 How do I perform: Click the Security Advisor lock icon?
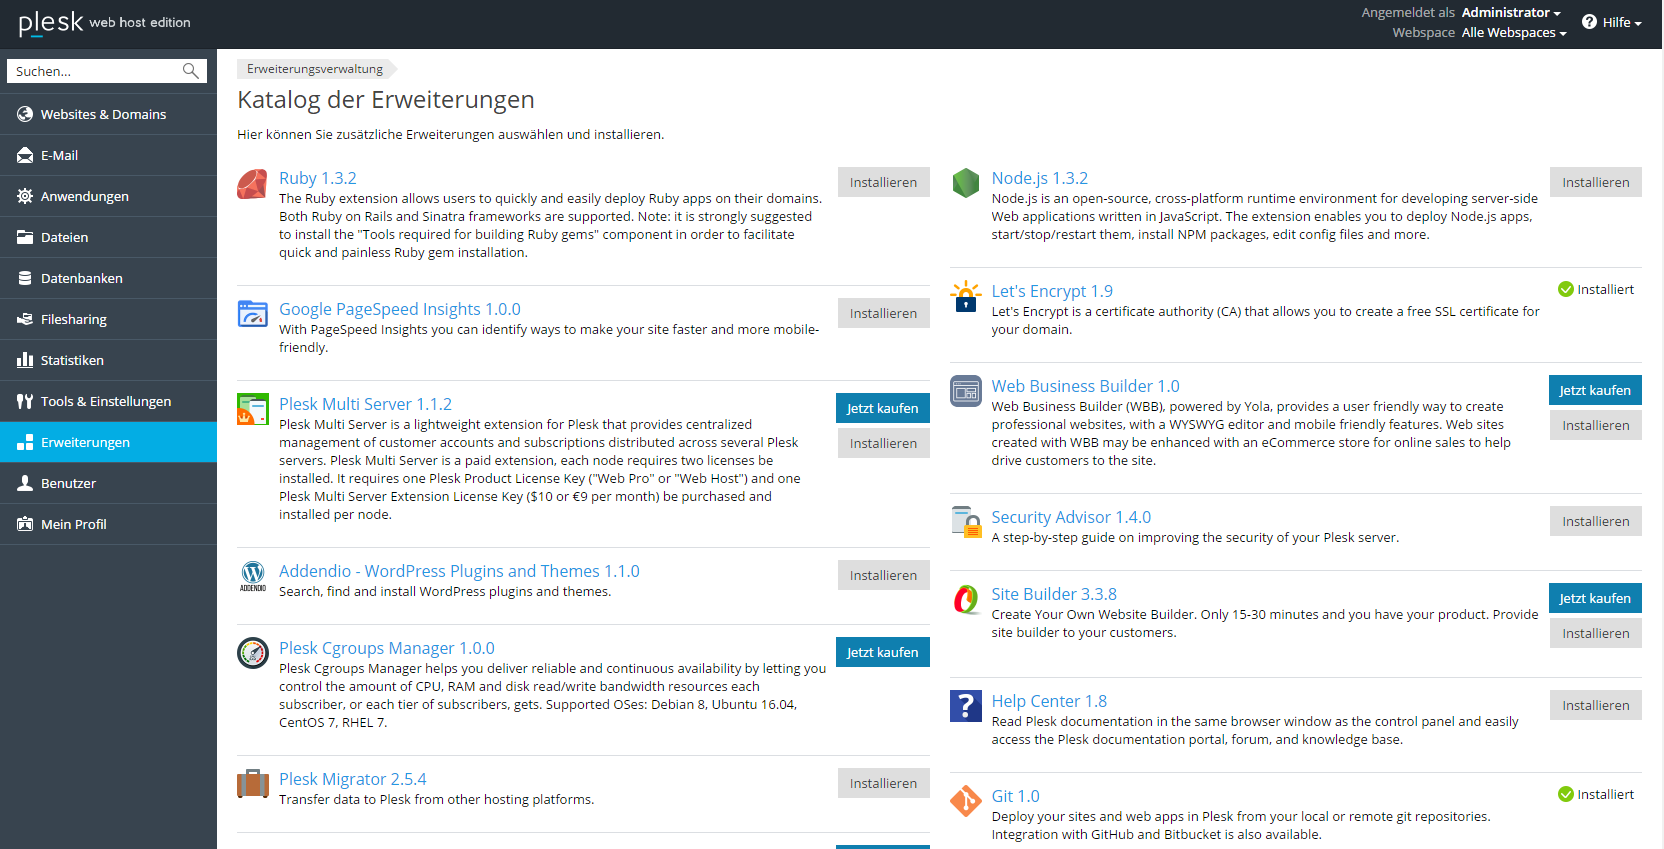click(966, 522)
